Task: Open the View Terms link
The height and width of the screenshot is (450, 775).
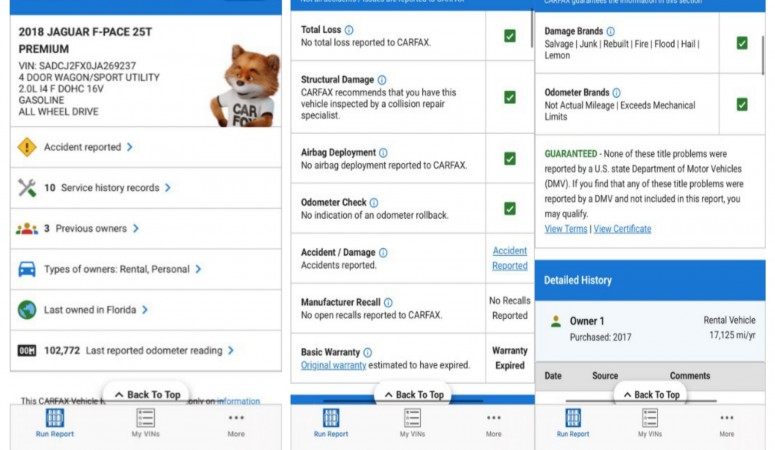Action: 565,229
